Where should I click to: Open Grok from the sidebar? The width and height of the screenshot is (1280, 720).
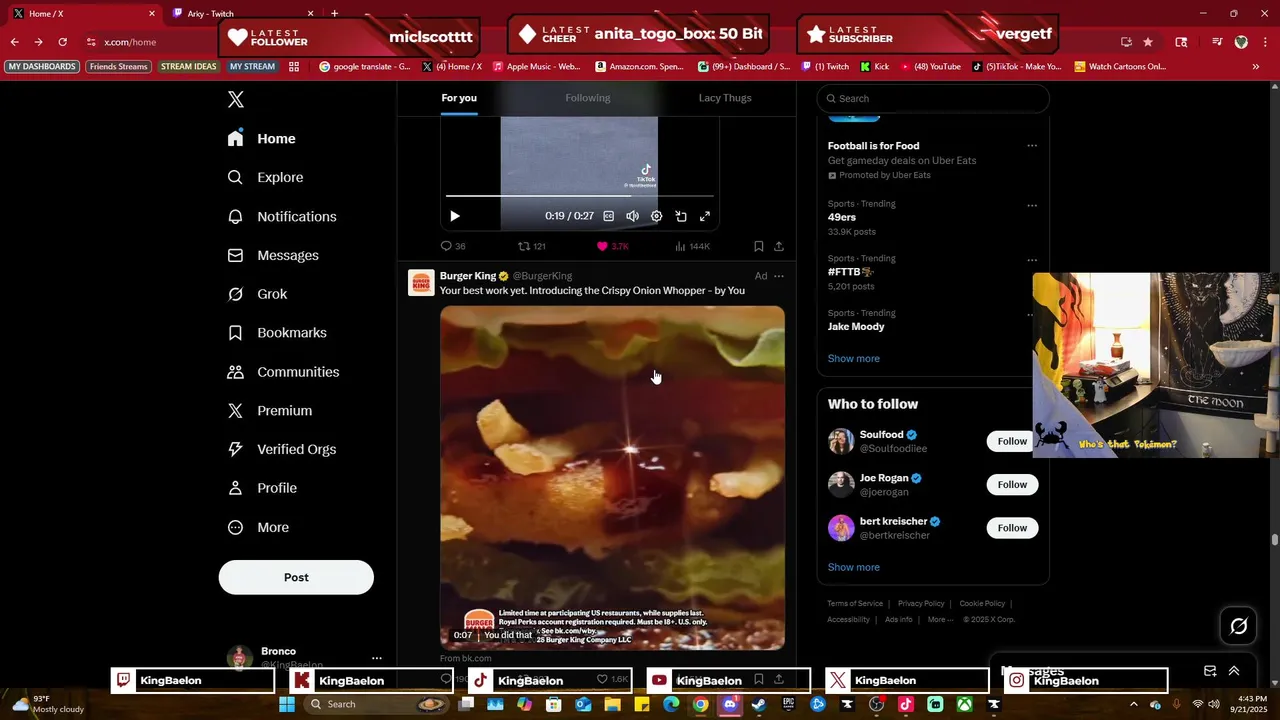[x=257, y=294]
